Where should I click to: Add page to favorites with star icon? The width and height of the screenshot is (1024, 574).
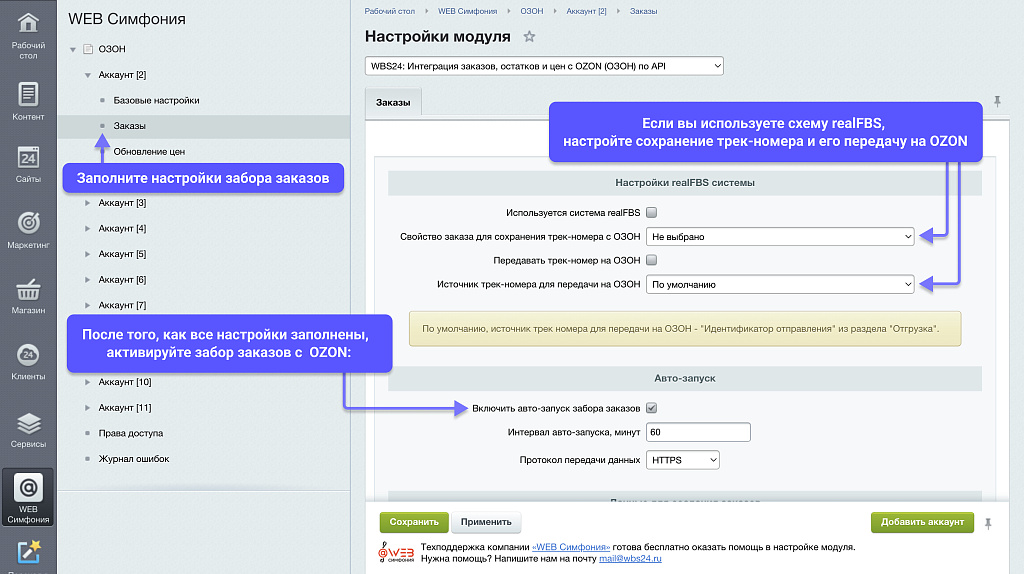530,37
